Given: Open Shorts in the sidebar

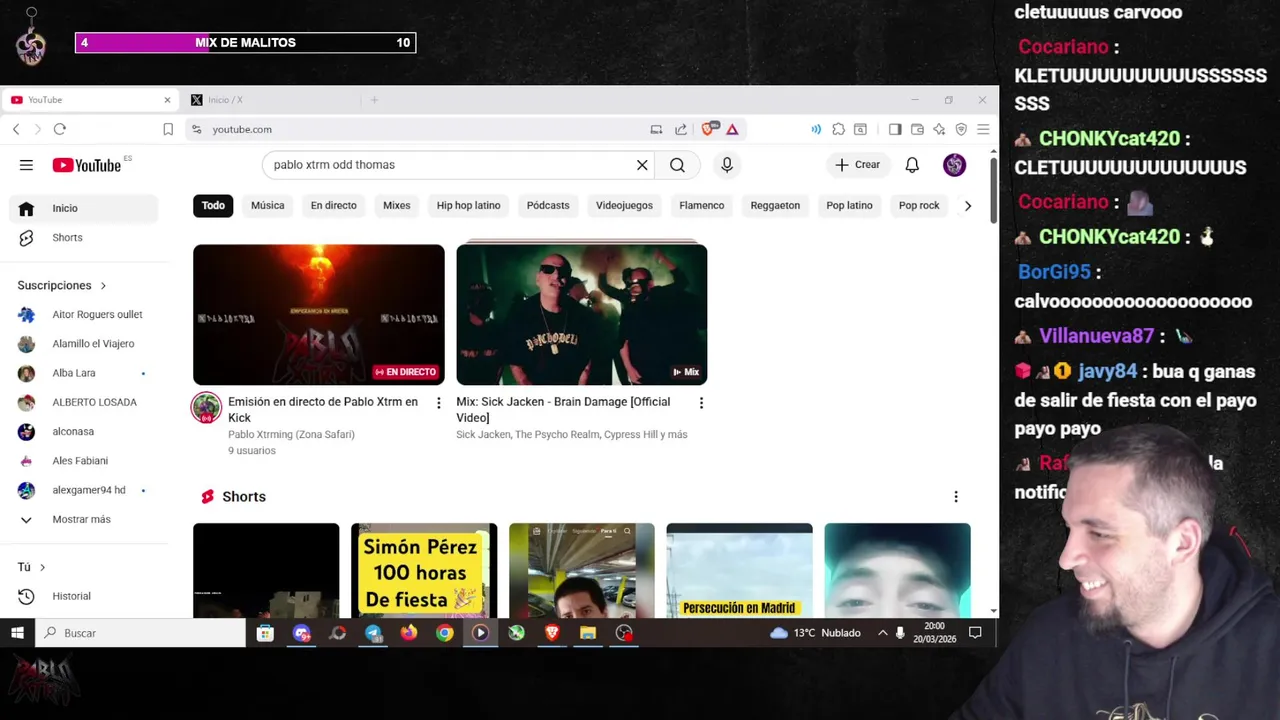Looking at the screenshot, I should [84, 238].
